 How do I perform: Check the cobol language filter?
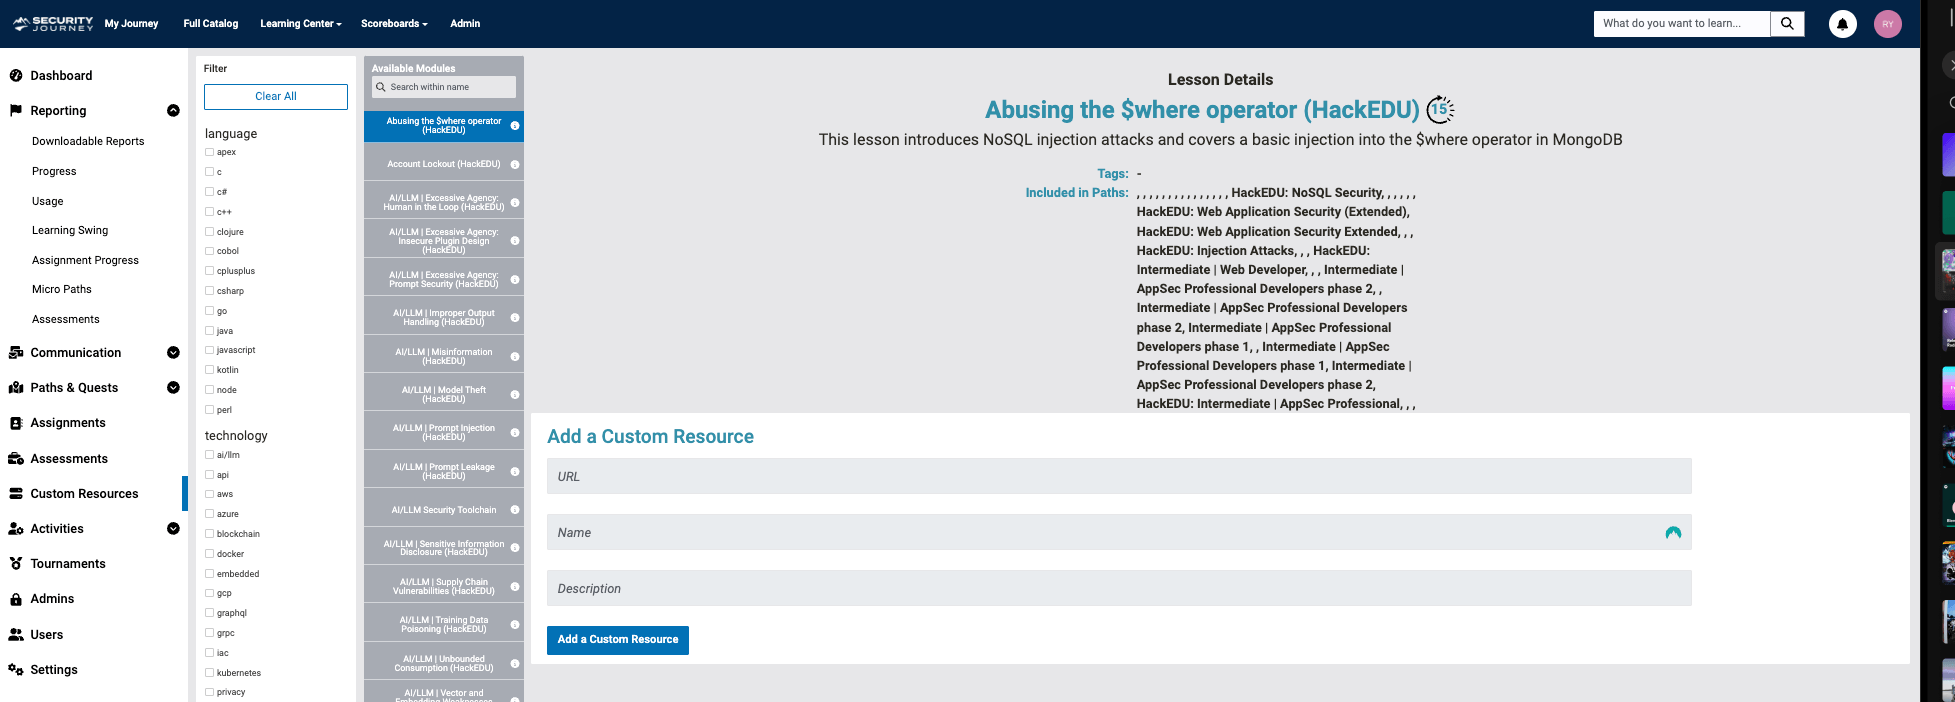point(209,251)
